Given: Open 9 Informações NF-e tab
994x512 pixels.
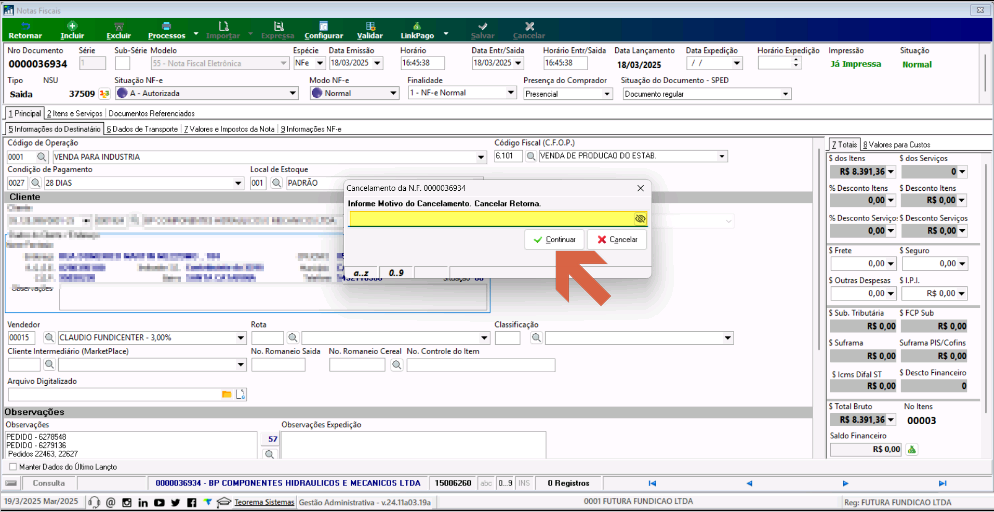Looking at the screenshot, I should [x=311, y=129].
